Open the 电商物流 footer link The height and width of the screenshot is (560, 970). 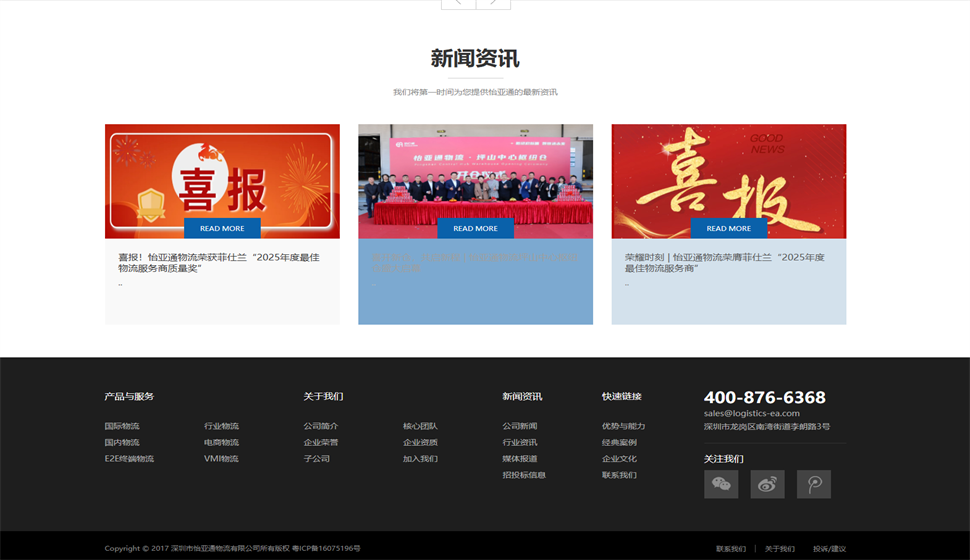tap(221, 442)
